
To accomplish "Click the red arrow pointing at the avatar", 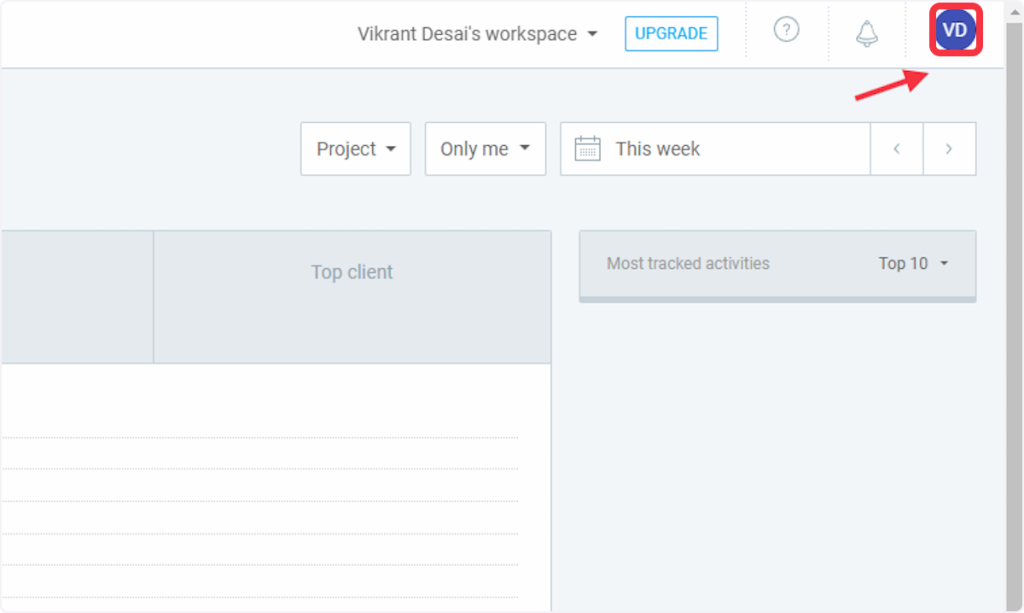I will (888, 86).
